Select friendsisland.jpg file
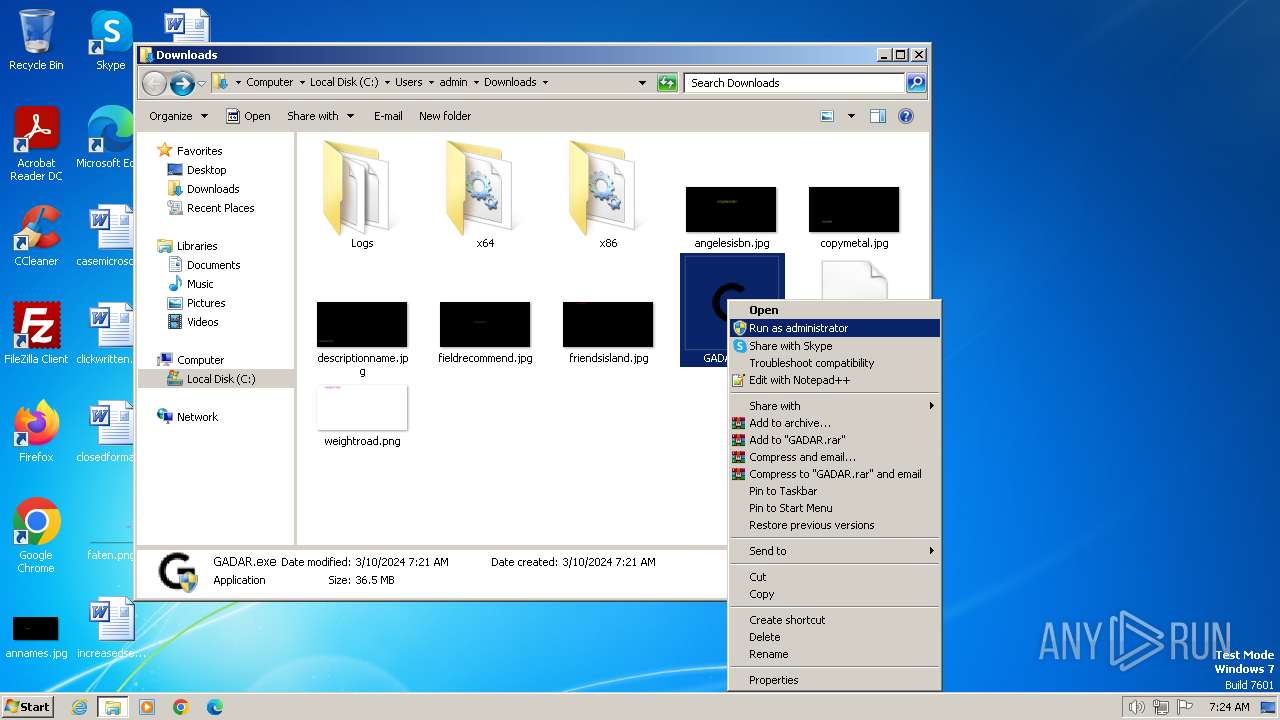1280x720 pixels. 608,332
